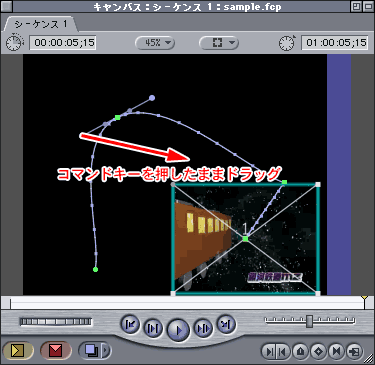The image size is (375, 365).
Task: Open the view mode popup menu
Action: (219, 43)
